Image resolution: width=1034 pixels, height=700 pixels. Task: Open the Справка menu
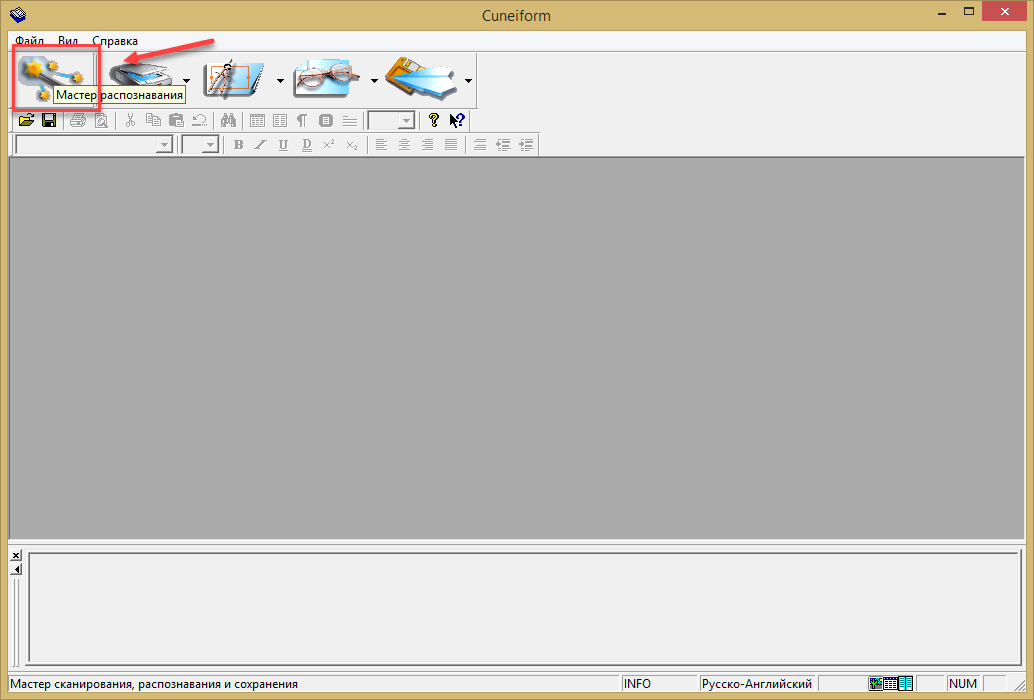115,41
